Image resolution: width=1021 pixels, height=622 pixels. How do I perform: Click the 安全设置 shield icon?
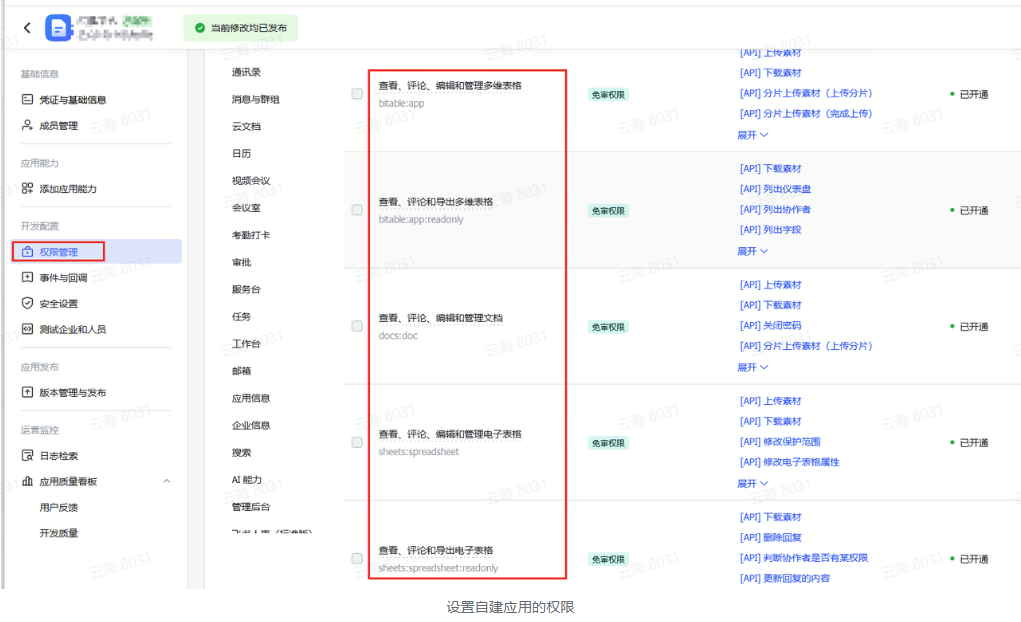click(27, 303)
